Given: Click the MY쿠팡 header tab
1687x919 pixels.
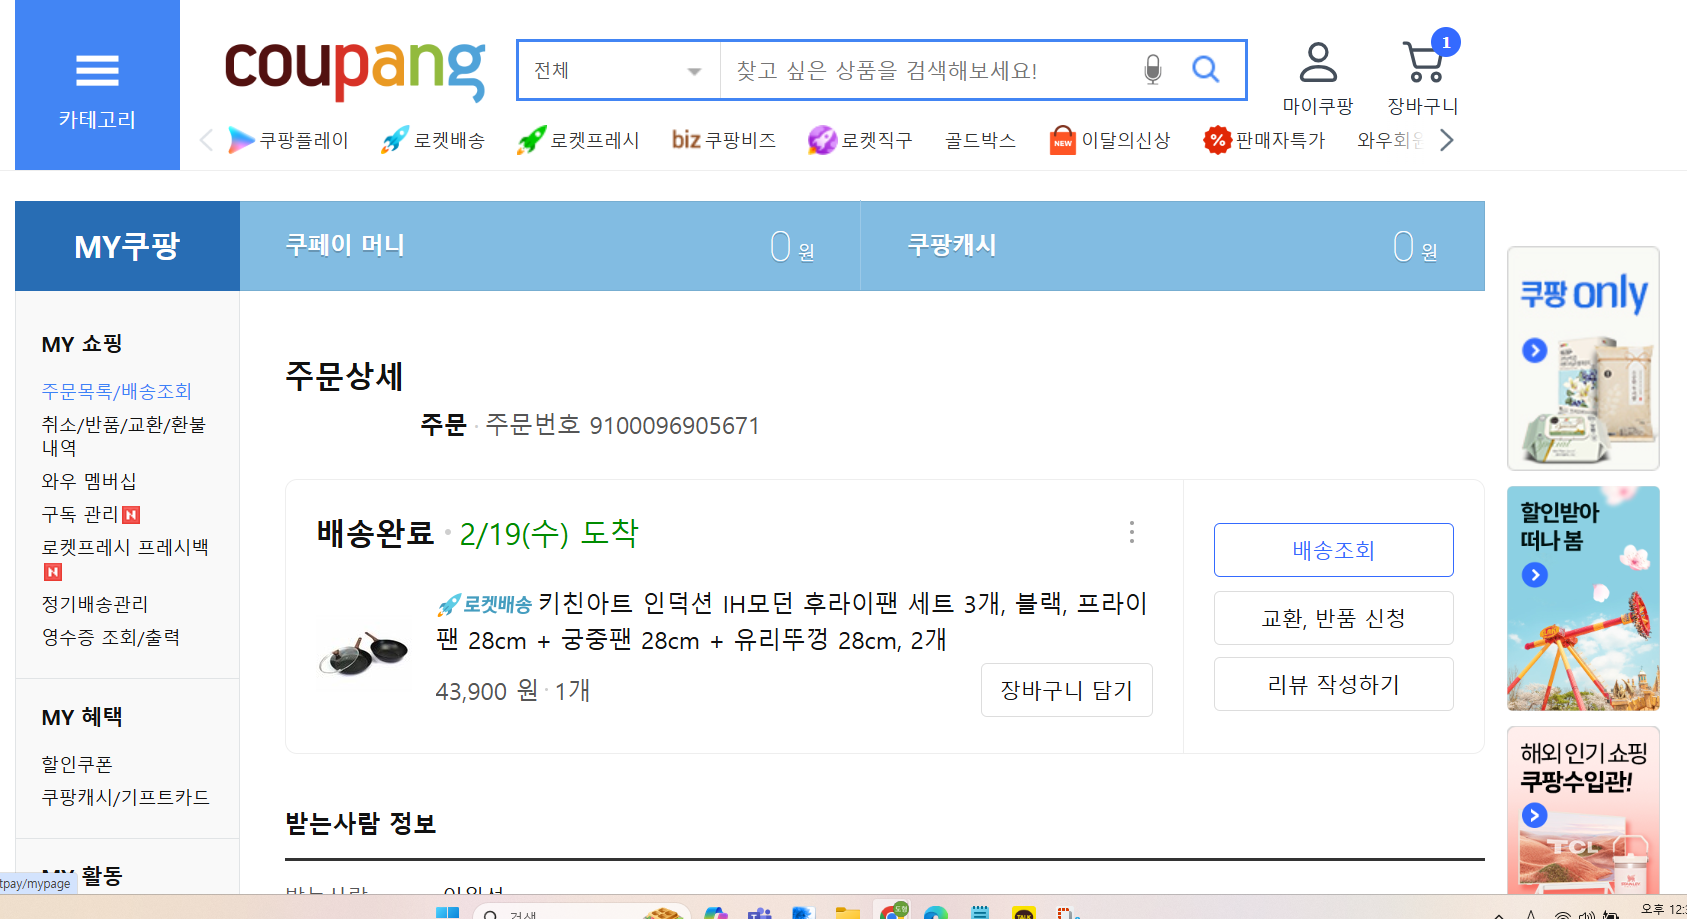Looking at the screenshot, I should (x=127, y=246).
